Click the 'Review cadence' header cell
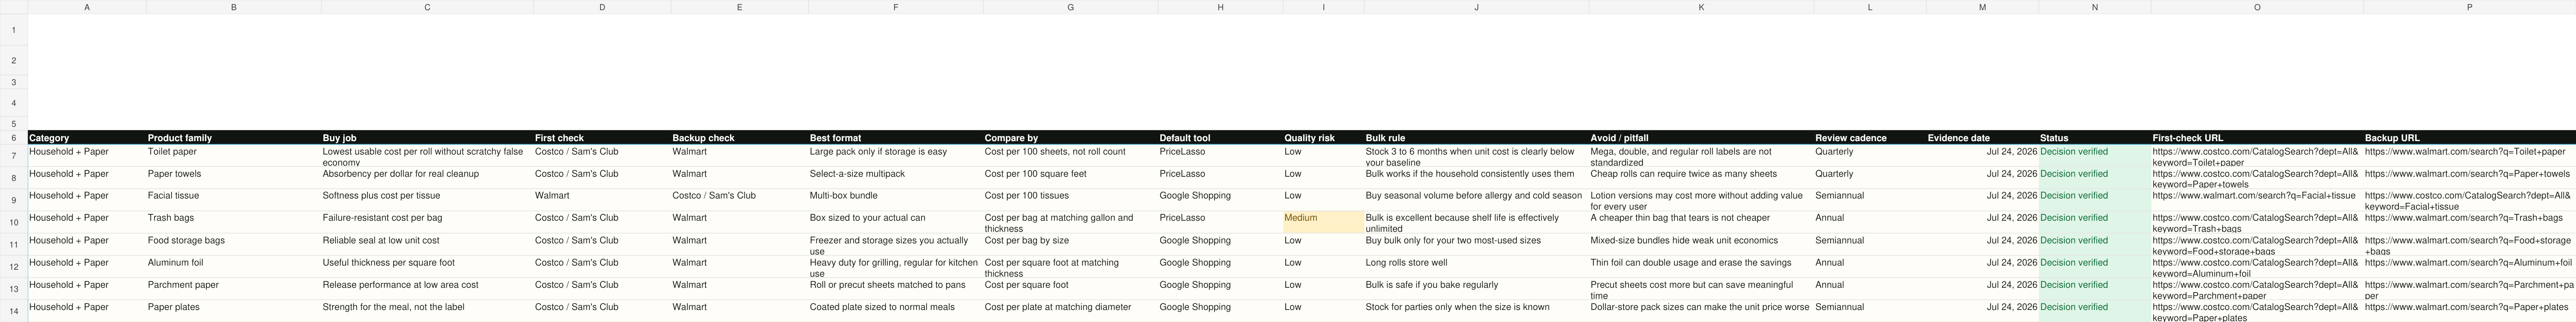This screenshot has height=322, width=2576. [1870, 138]
